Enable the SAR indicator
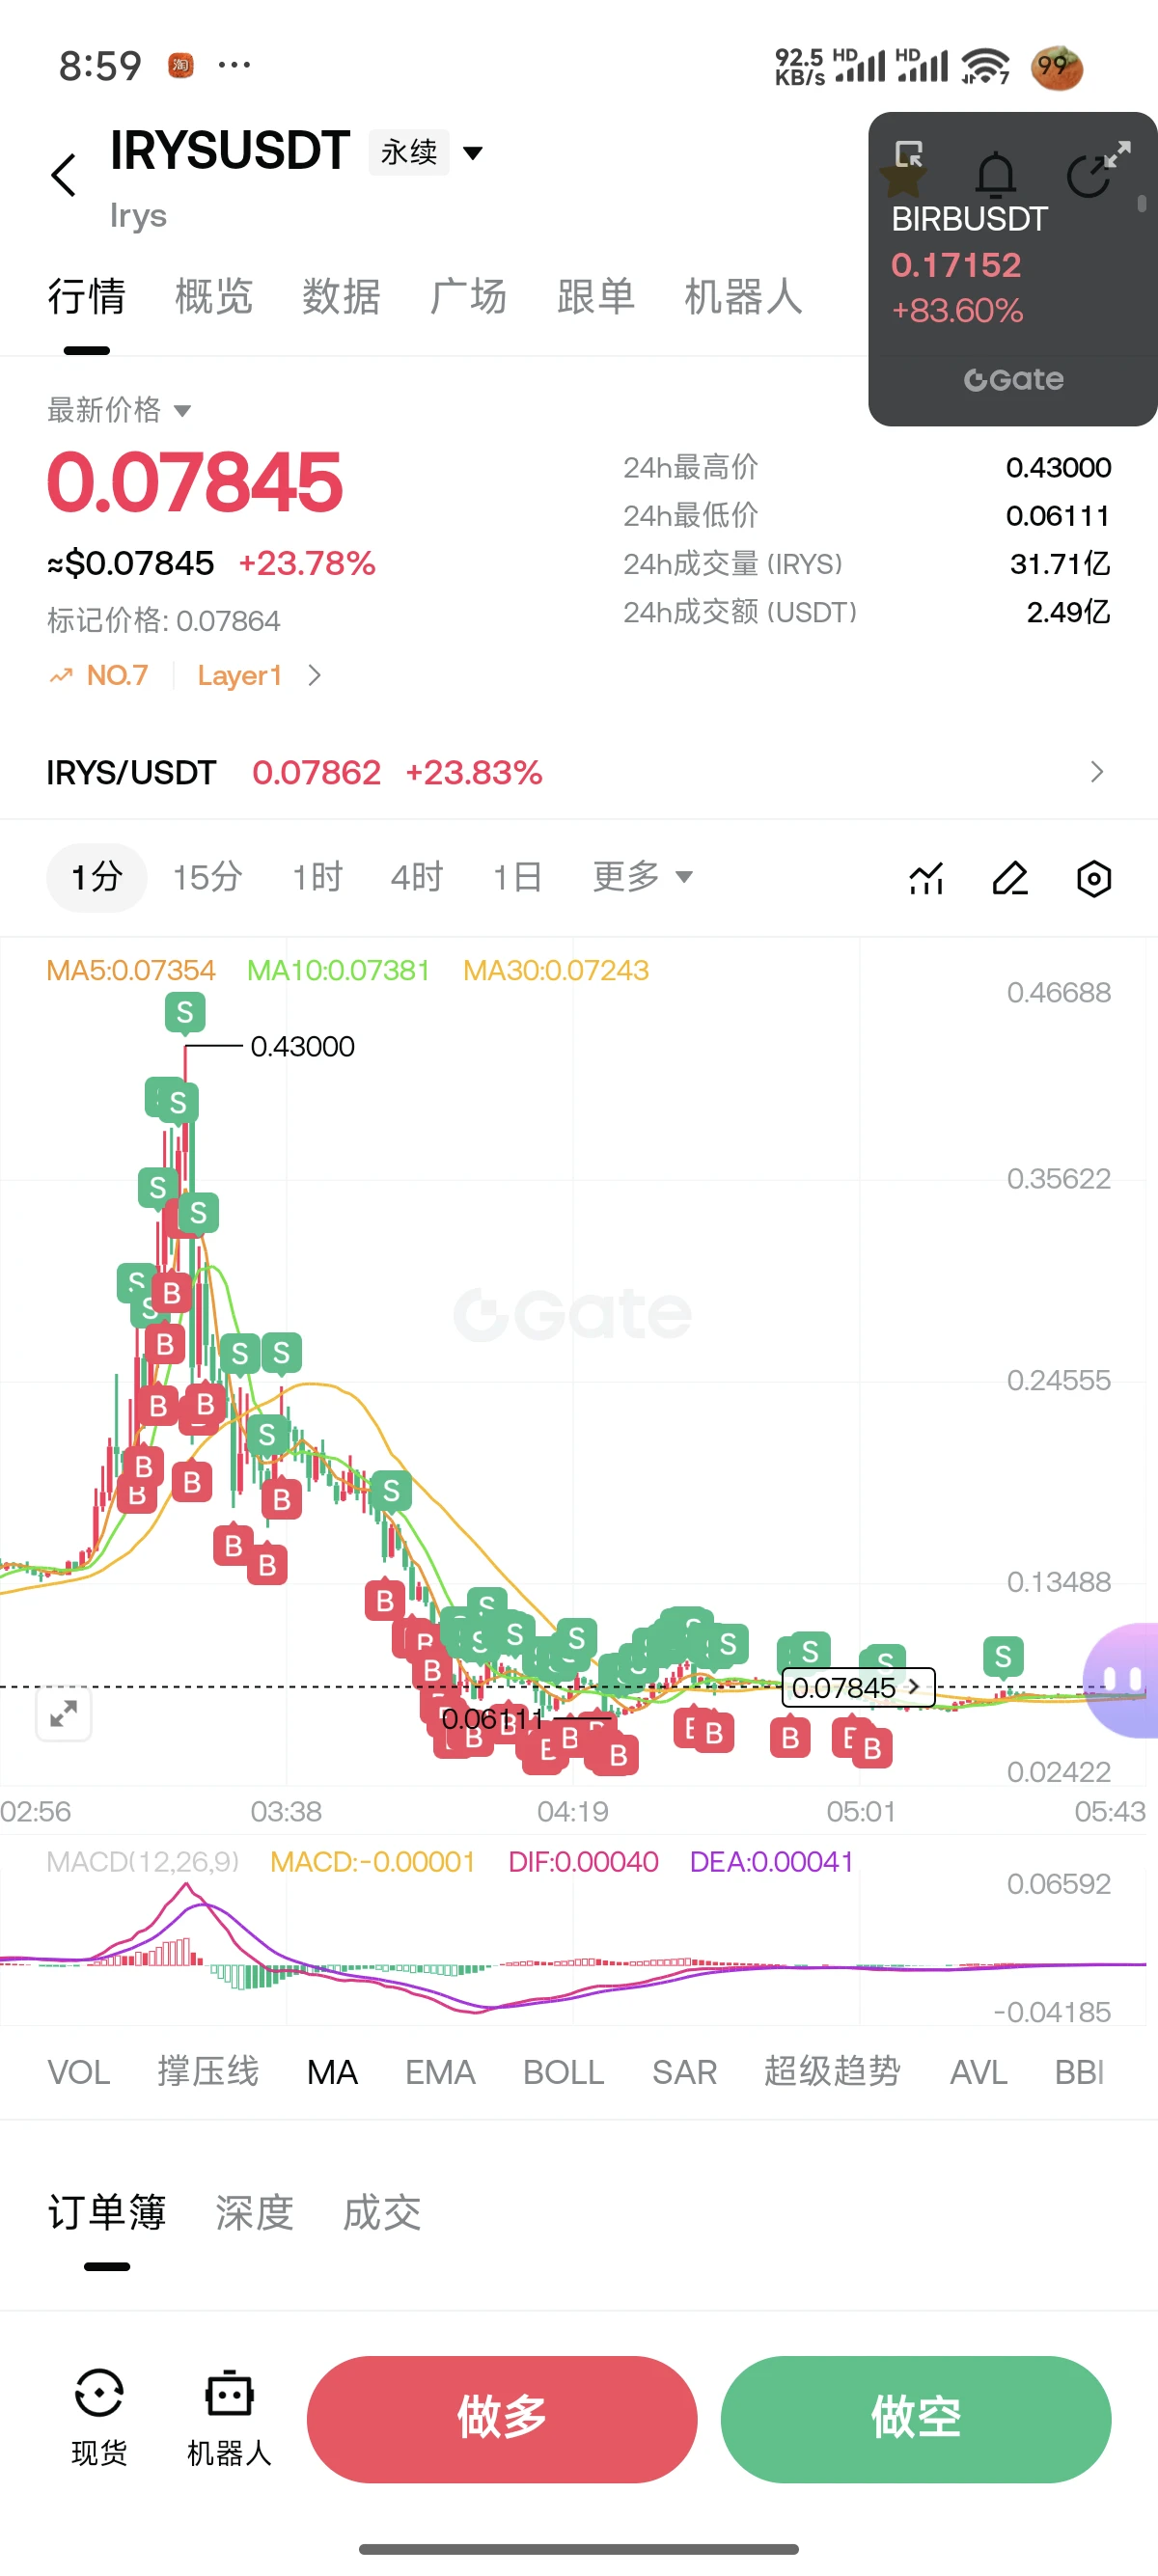The width and height of the screenshot is (1158, 2576). point(684,2072)
